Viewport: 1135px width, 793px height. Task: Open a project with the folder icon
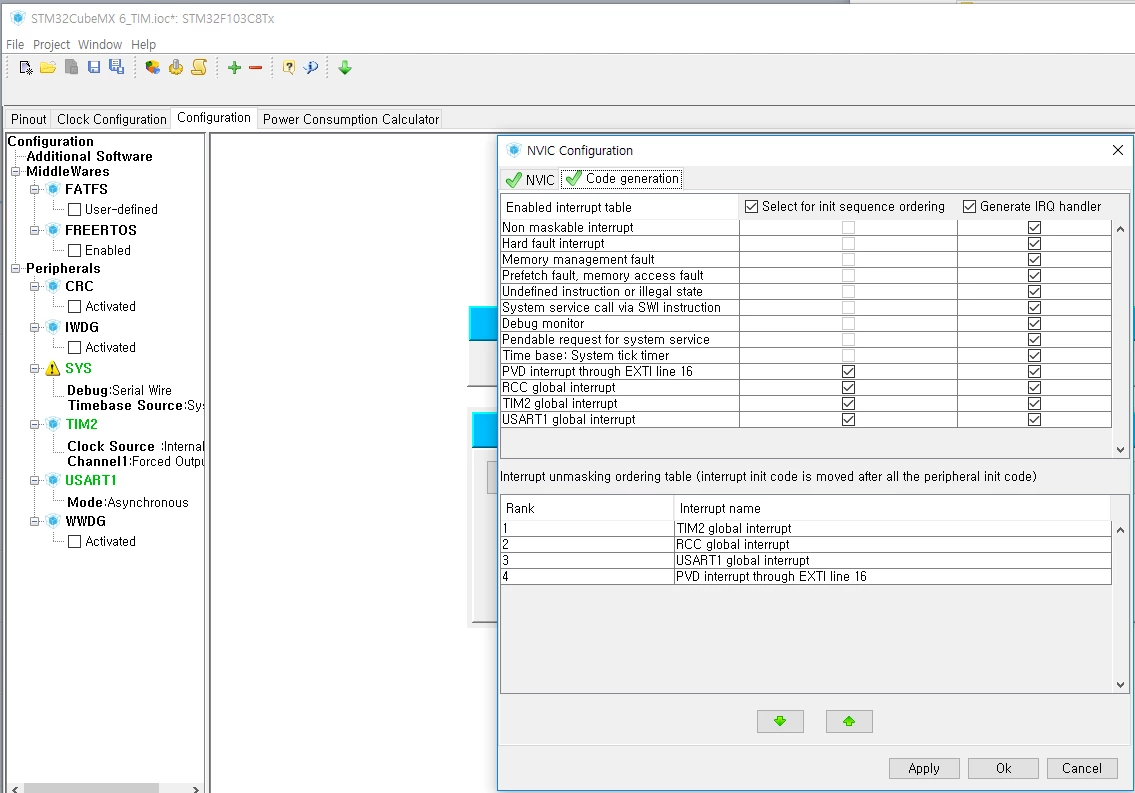[x=48, y=68]
